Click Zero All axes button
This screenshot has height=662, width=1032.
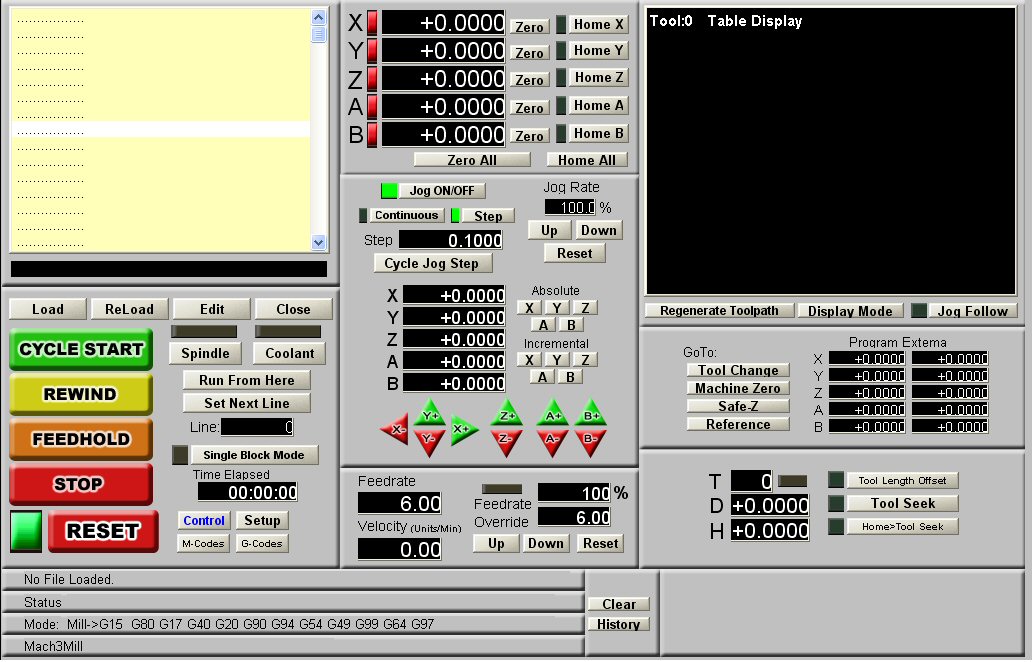coord(472,160)
